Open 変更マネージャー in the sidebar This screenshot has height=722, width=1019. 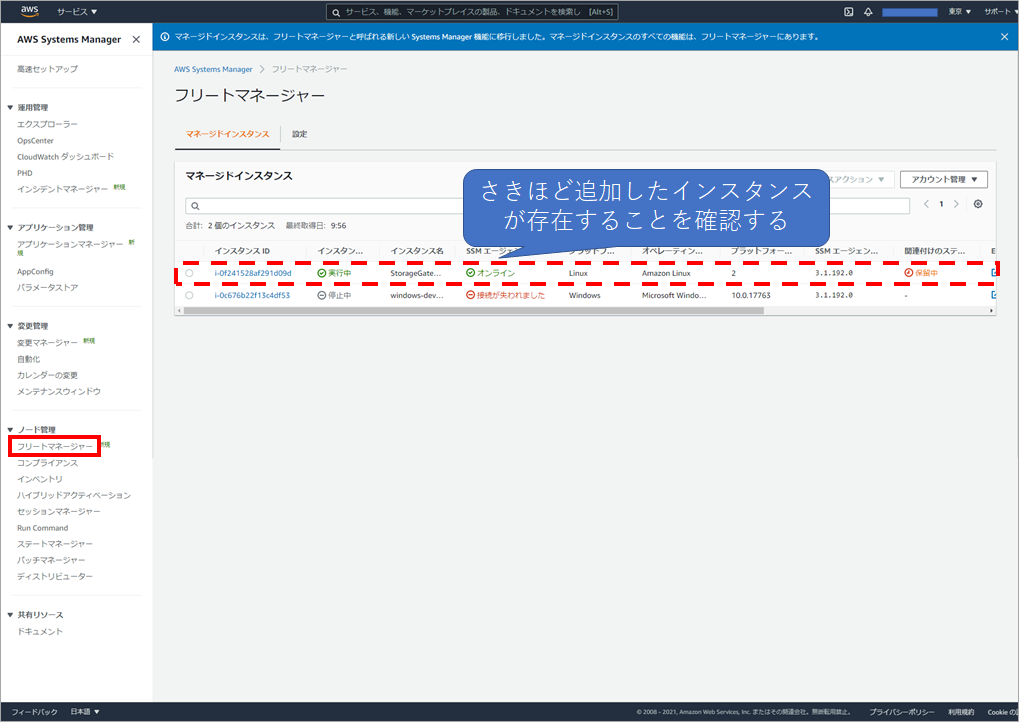click(47, 342)
